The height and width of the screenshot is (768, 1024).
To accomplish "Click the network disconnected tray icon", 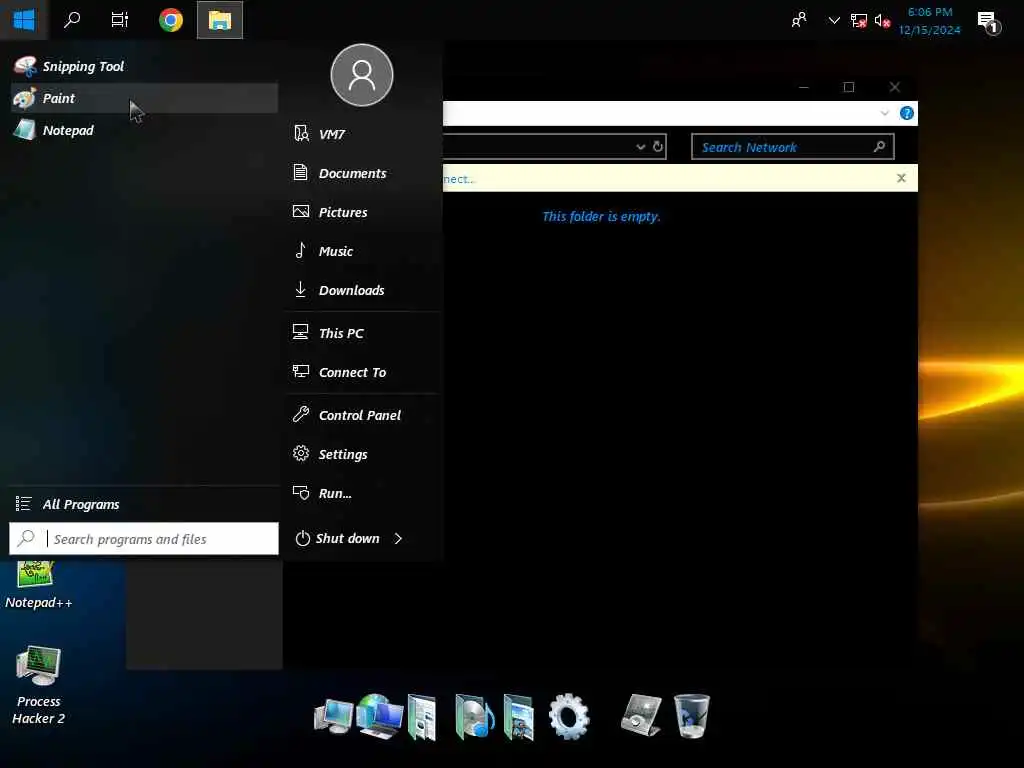I will (x=859, y=21).
